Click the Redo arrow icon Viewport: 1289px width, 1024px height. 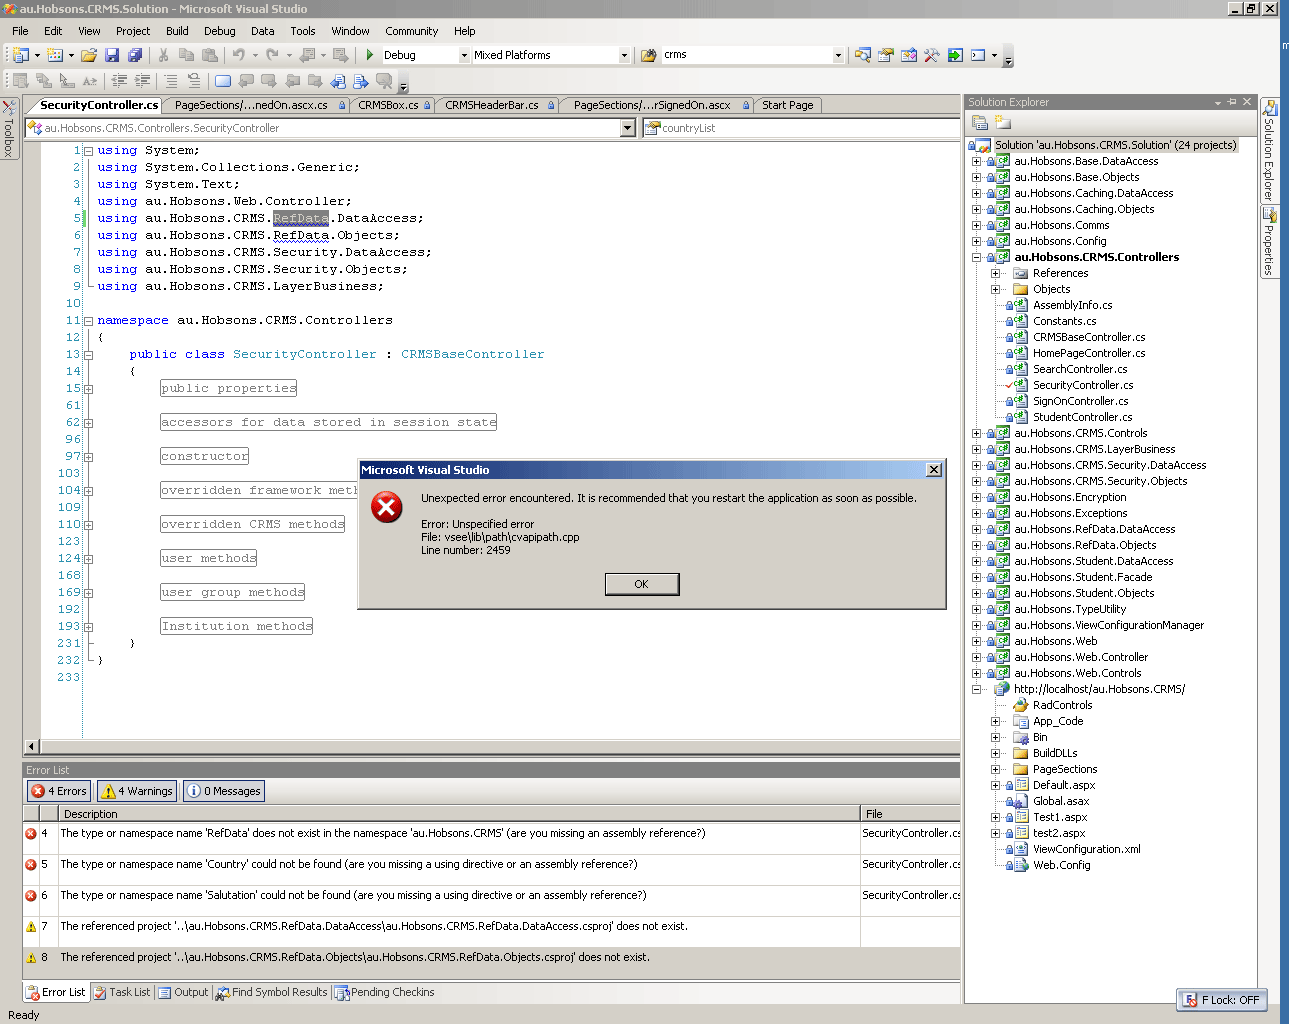(272, 55)
